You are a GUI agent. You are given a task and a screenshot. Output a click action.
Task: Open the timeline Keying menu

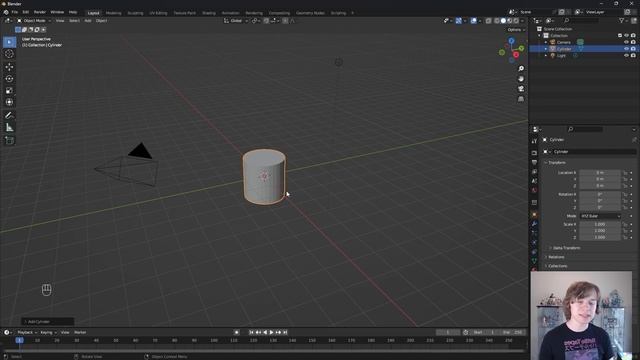coord(48,332)
